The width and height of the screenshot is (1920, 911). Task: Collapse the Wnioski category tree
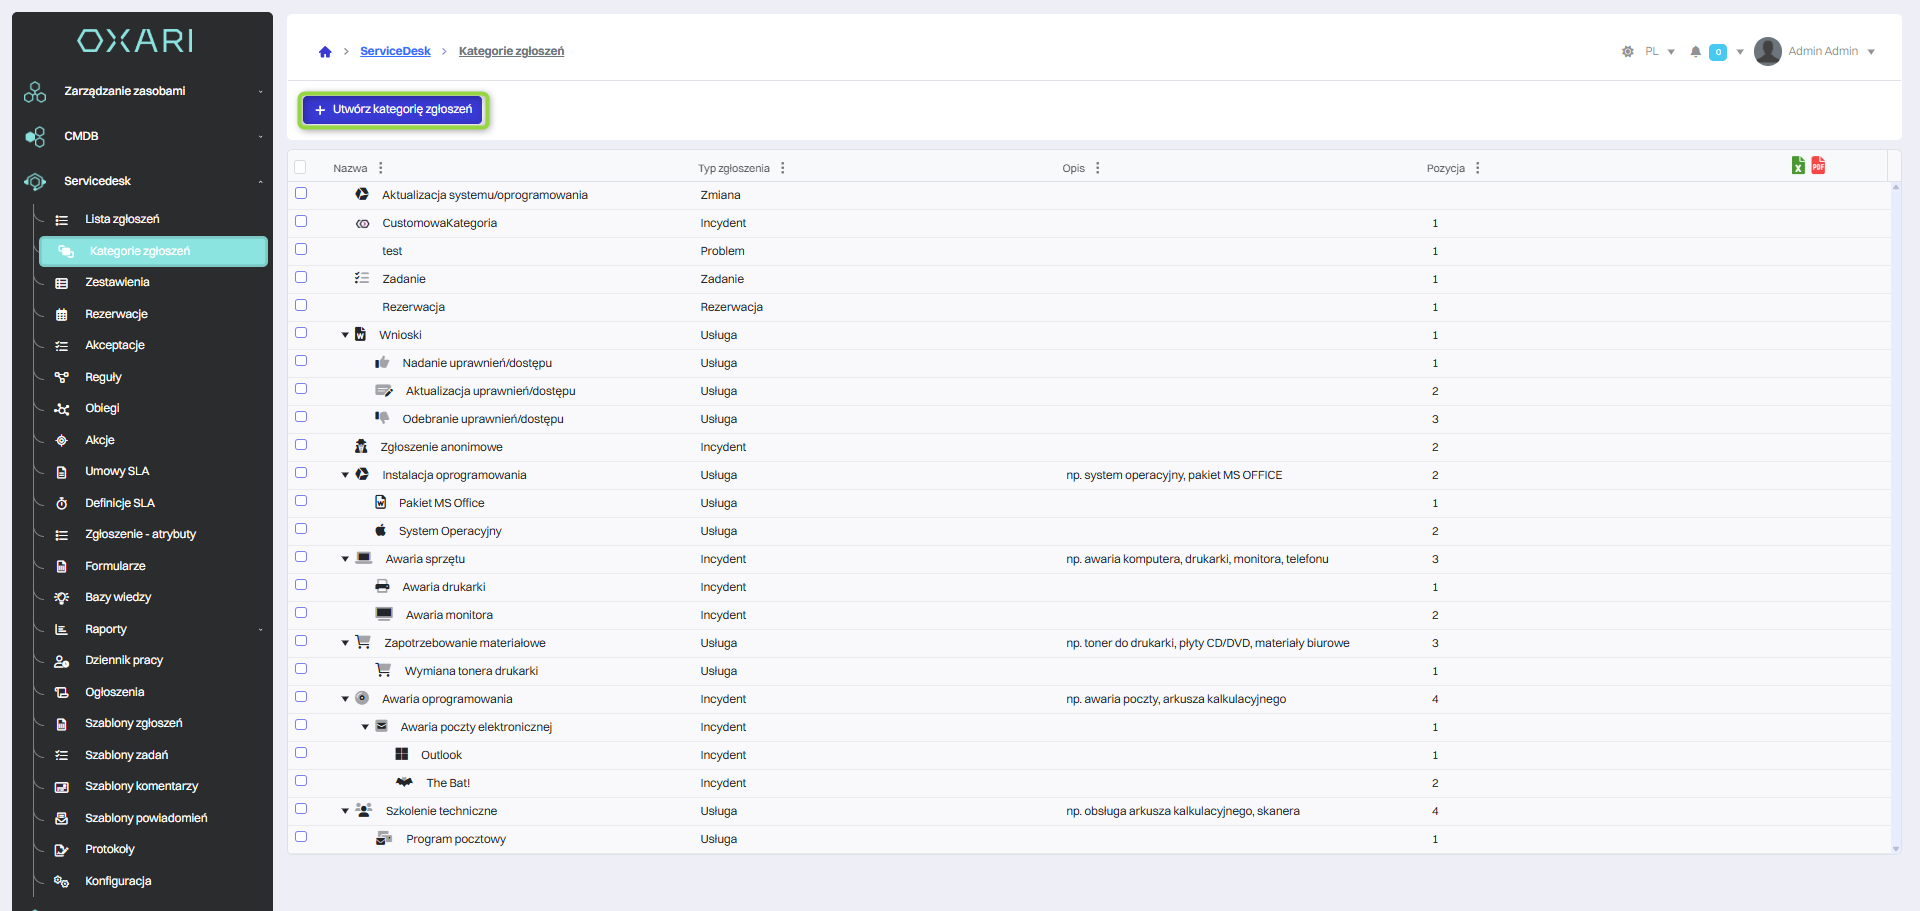(x=345, y=336)
